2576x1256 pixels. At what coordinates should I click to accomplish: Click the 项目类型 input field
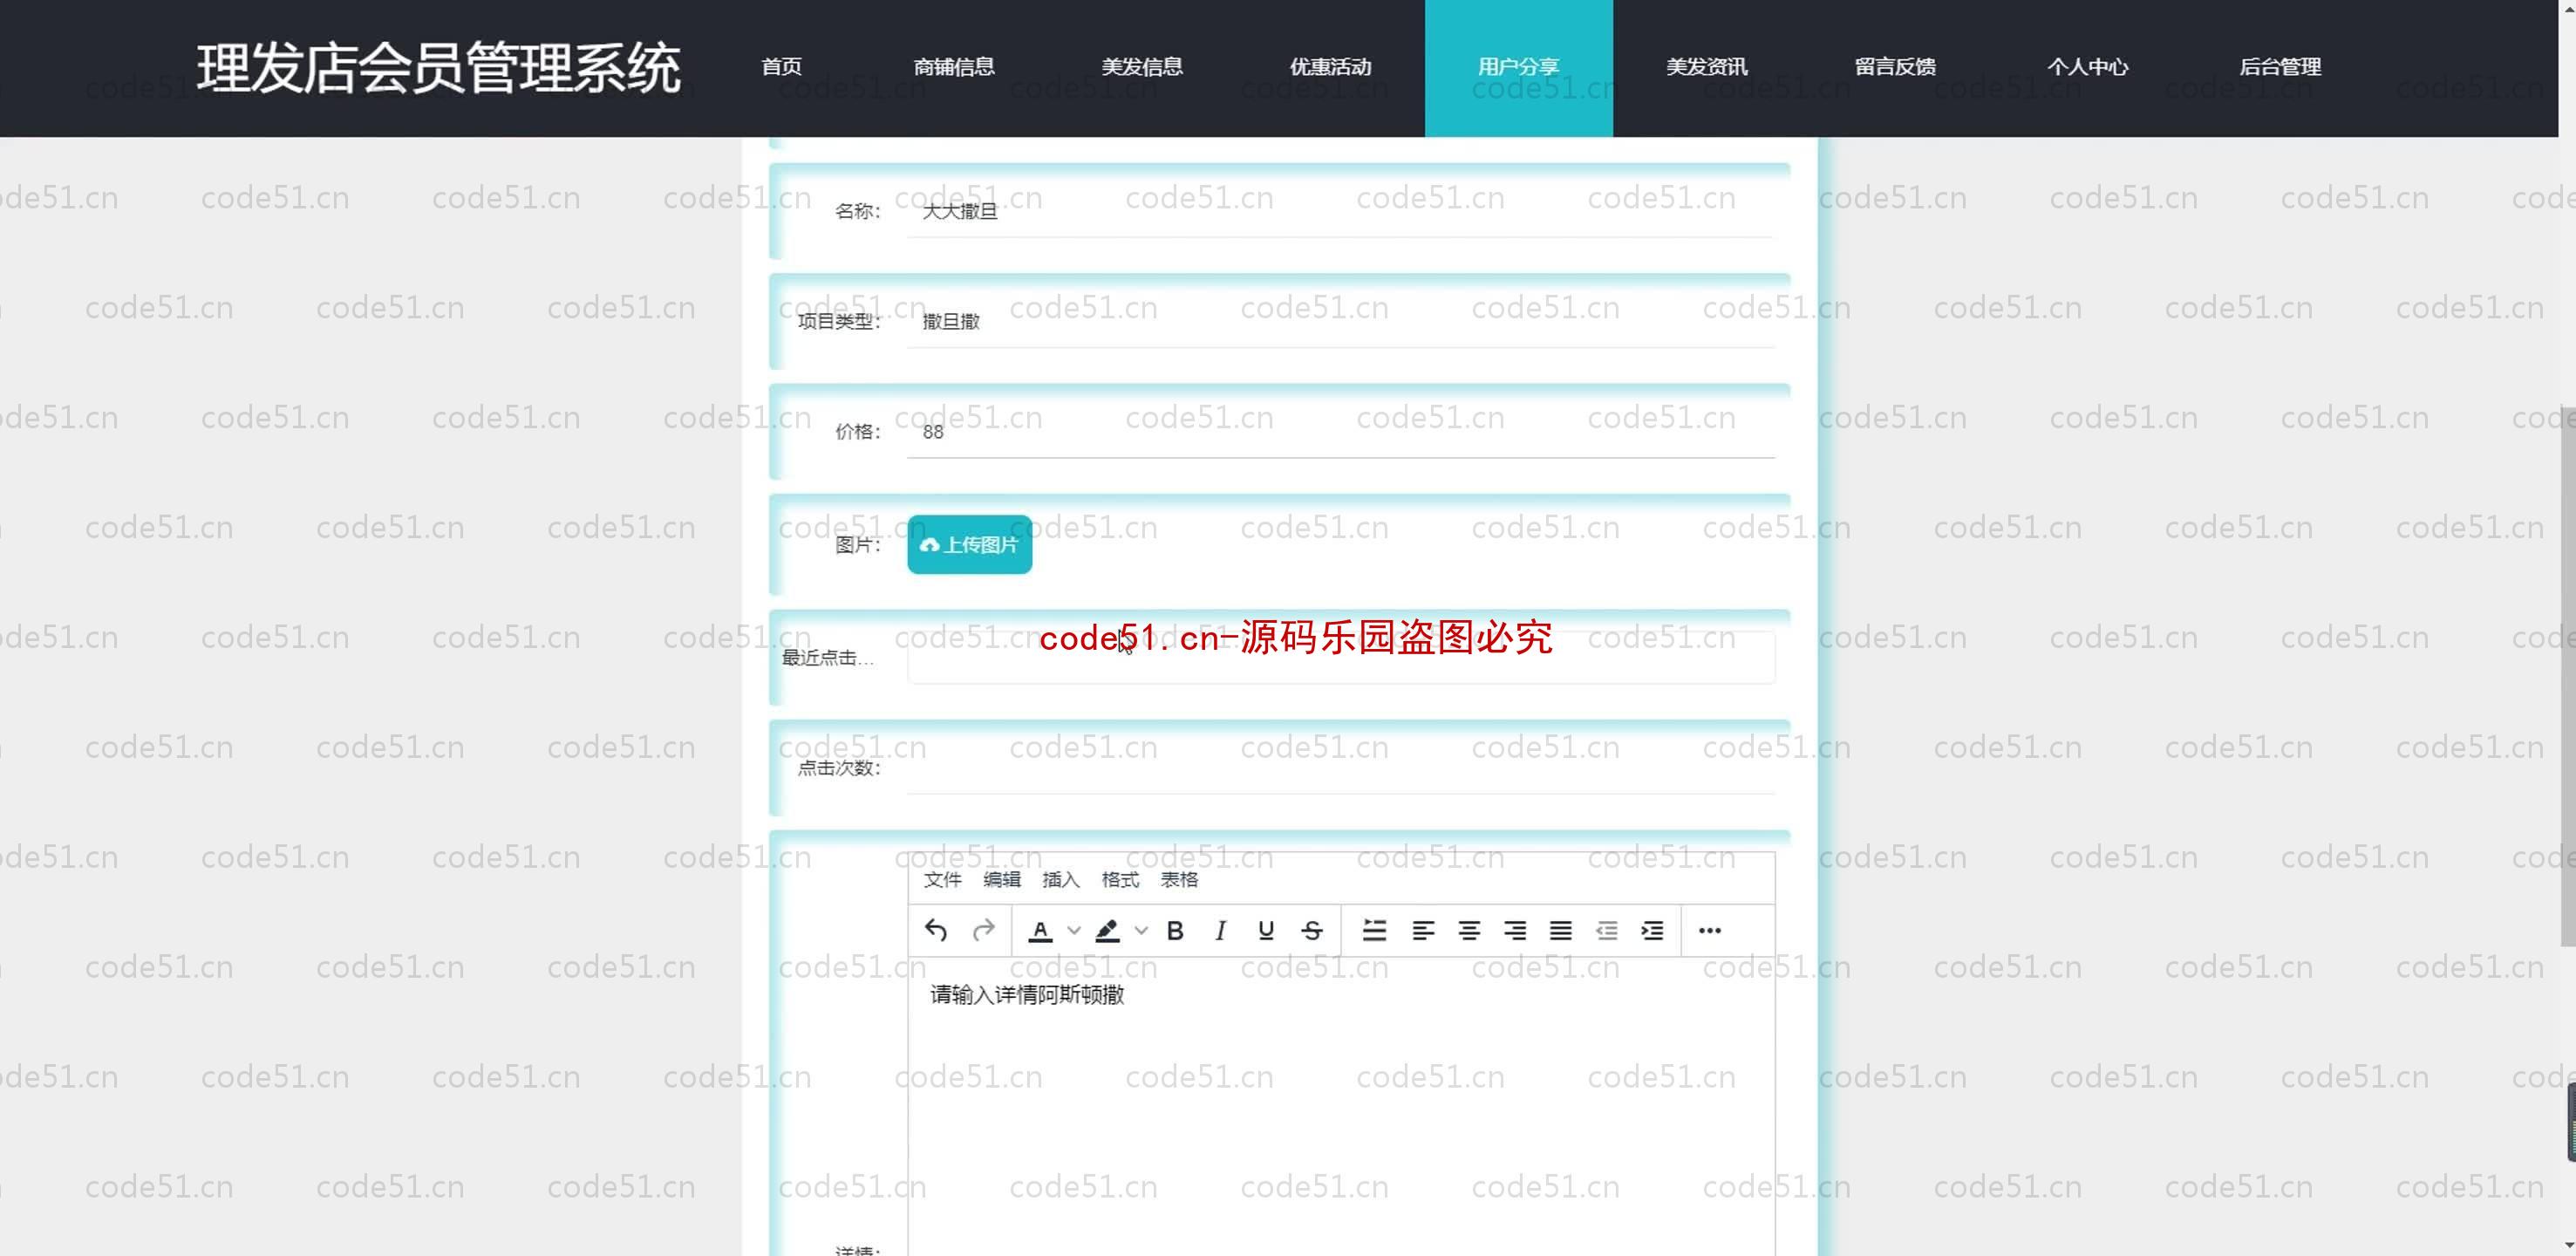[x=1341, y=321]
